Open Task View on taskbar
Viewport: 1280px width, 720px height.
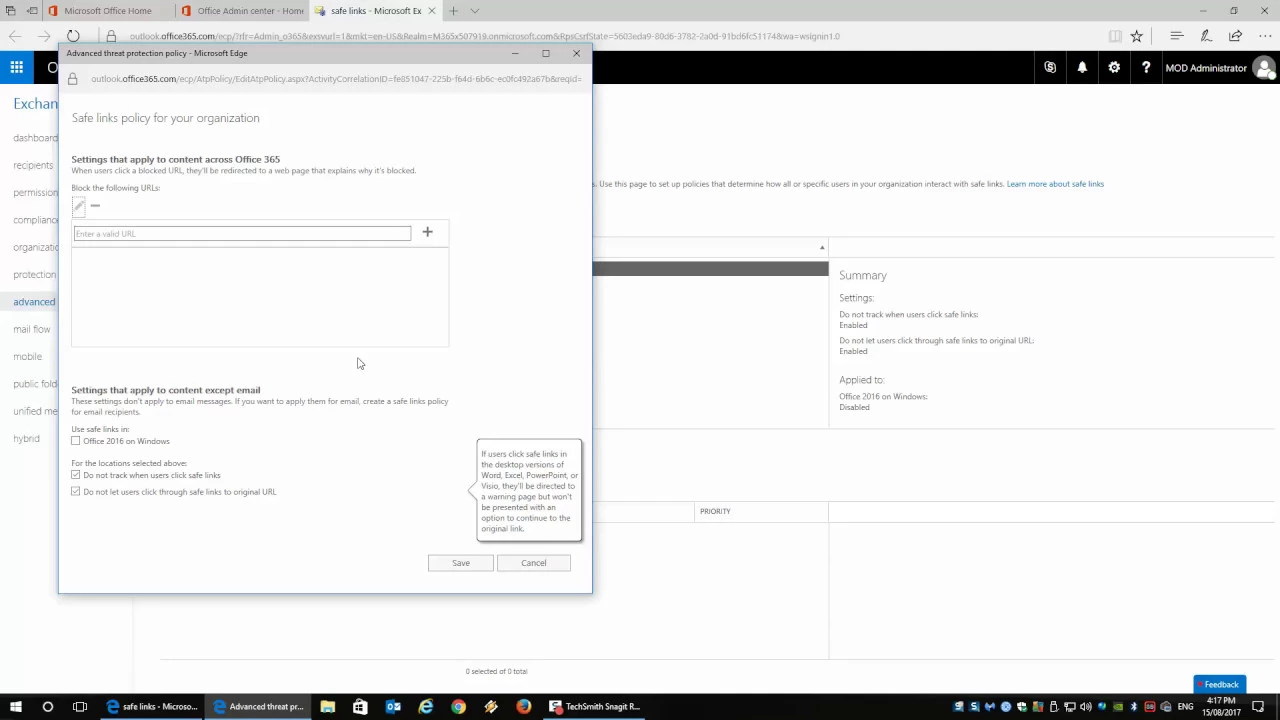tap(80, 706)
